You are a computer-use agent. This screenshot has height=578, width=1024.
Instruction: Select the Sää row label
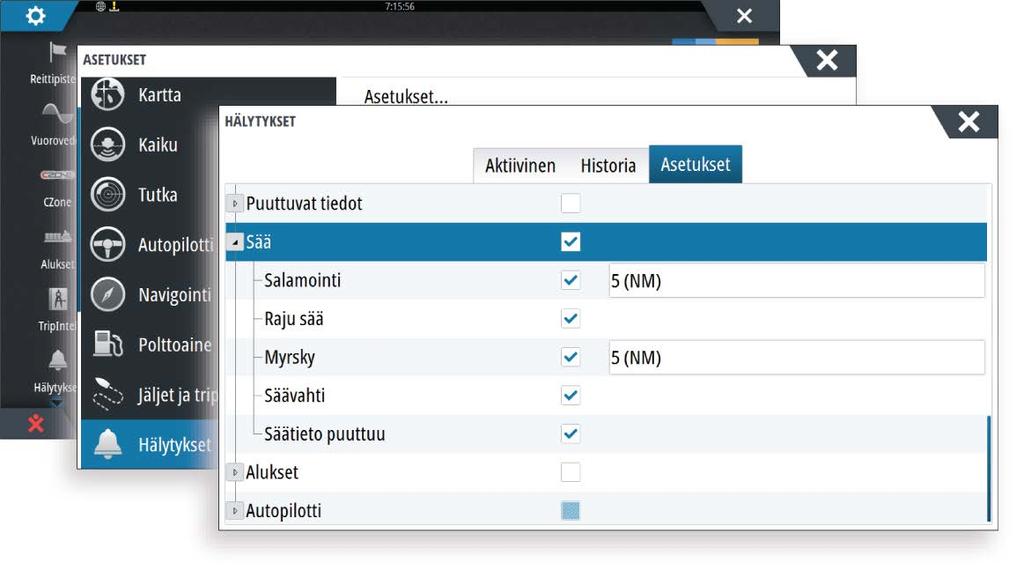tap(259, 242)
